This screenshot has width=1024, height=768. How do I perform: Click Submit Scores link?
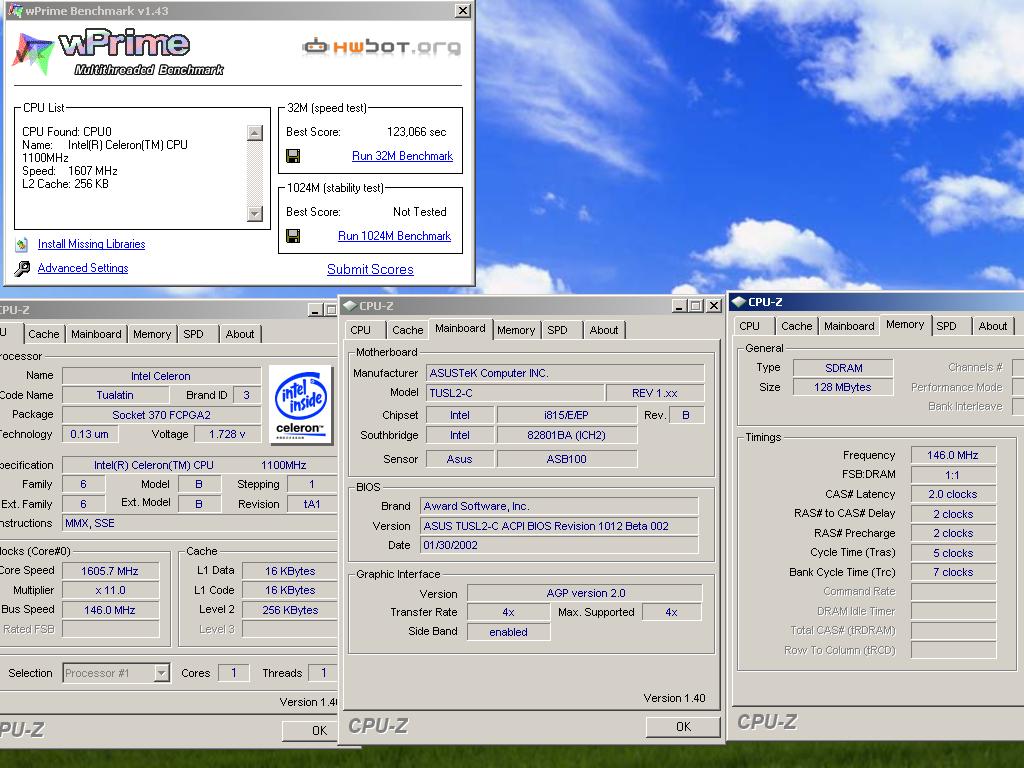click(370, 269)
